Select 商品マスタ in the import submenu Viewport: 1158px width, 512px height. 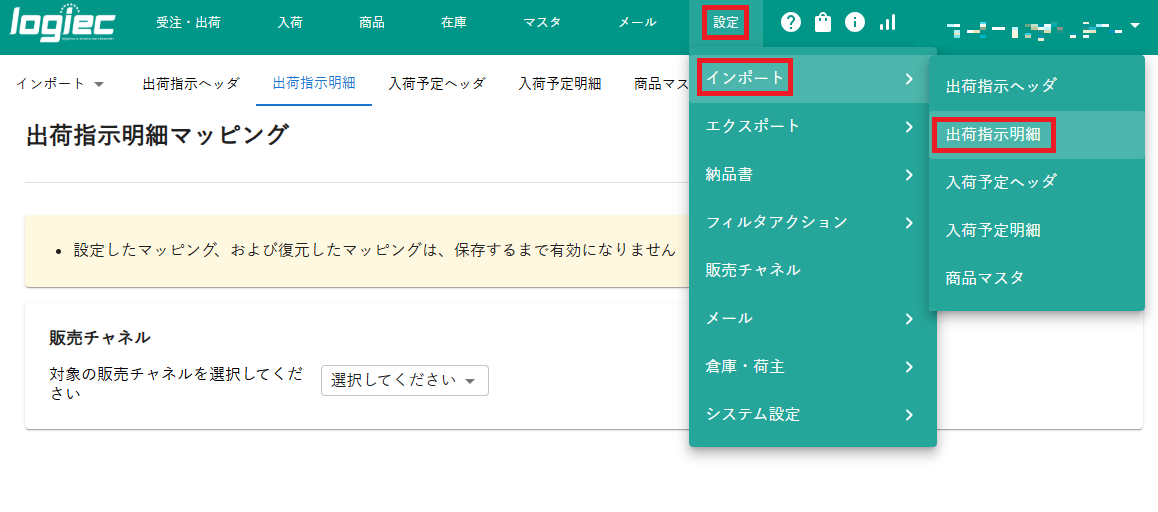pos(1037,279)
